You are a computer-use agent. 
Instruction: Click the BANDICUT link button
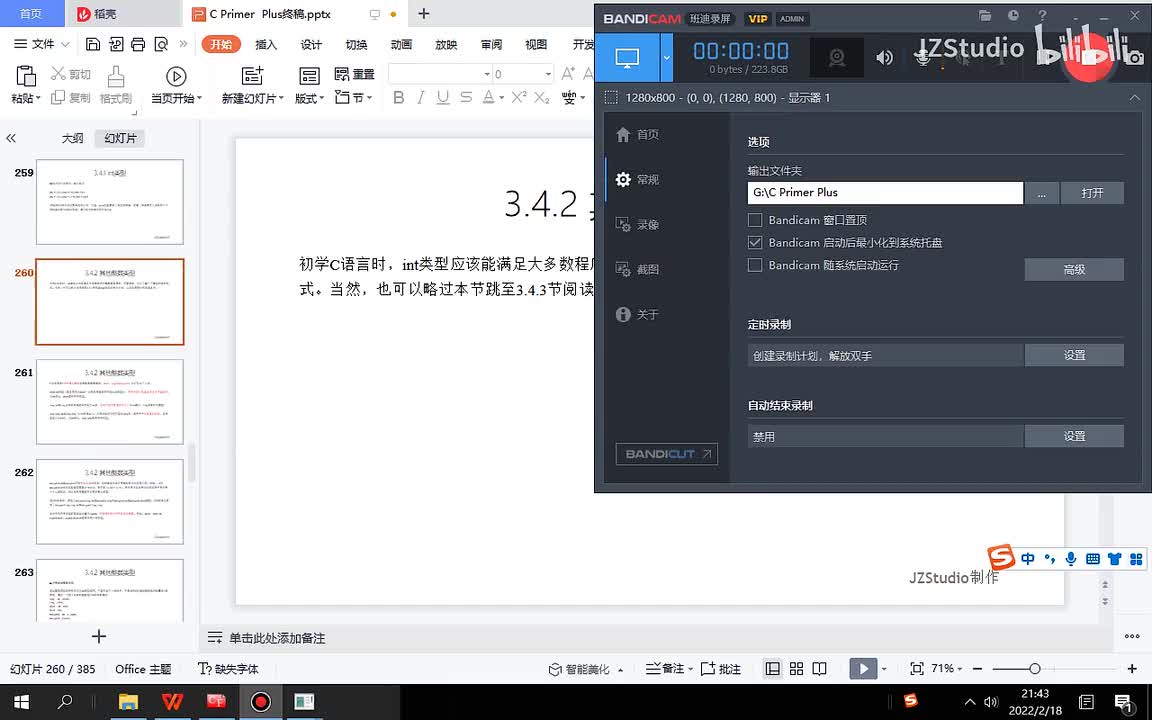click(x=666, y=454)
